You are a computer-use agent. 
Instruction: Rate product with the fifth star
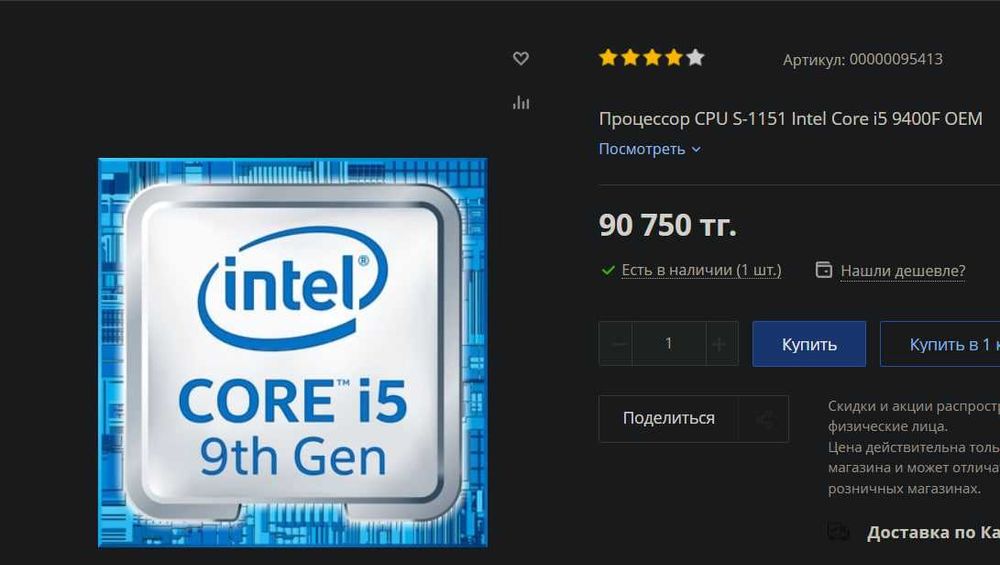pos(696,58)
